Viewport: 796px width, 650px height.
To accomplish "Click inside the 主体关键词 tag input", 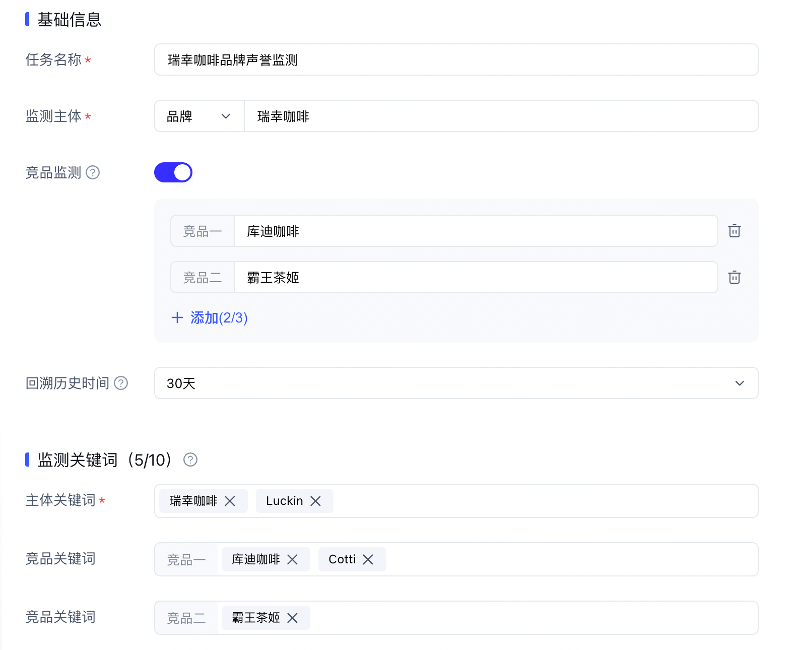I will point(456,501).
